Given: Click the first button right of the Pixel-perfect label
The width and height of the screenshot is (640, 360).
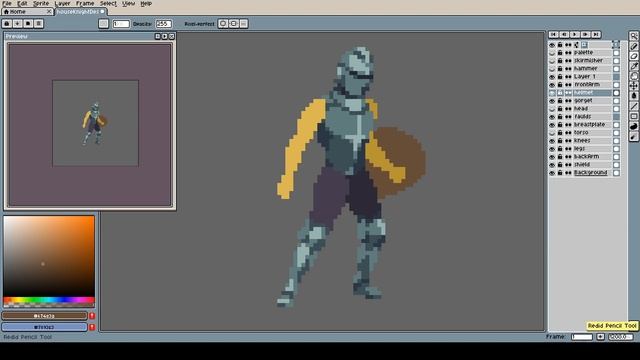Looking at the screenshot, I should (x=223, y=24).
